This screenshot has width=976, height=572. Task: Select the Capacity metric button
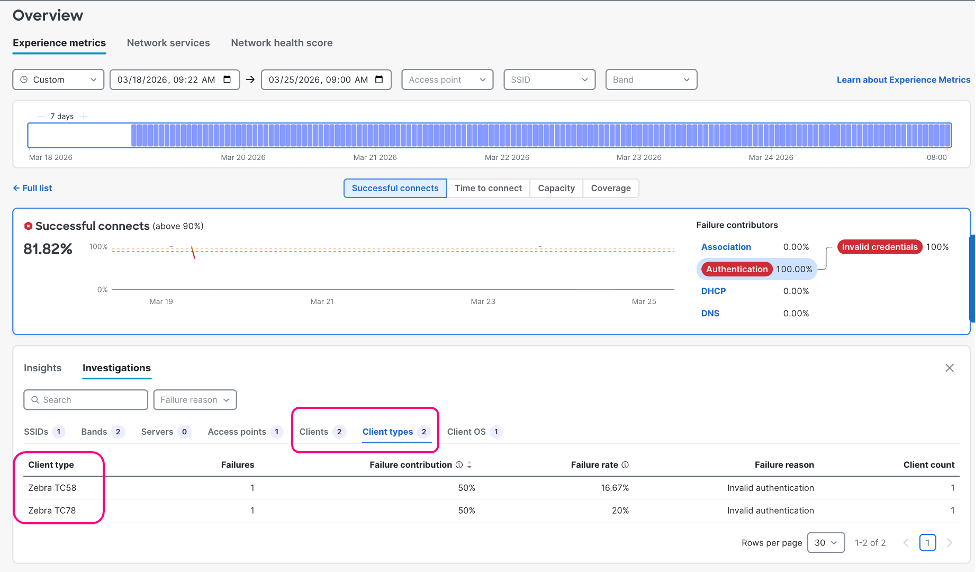click(556, 188)
